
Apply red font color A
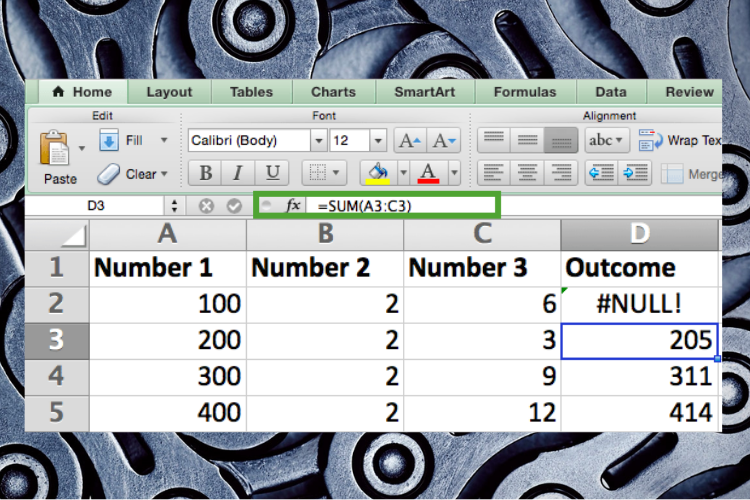428,173
